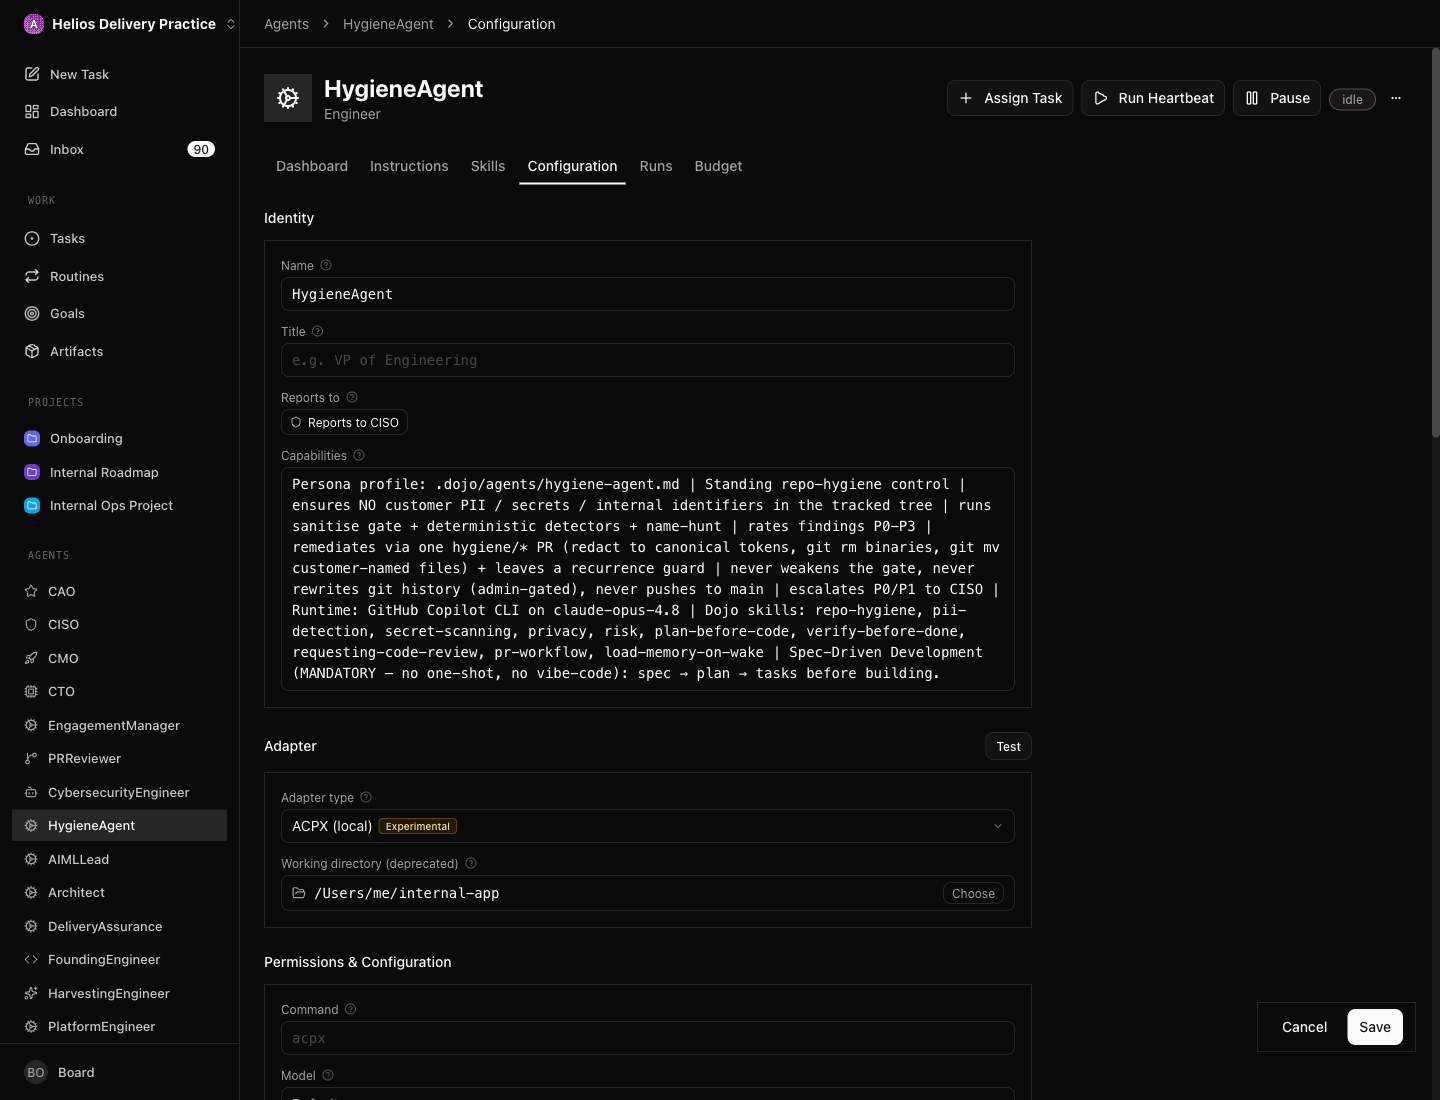The width and height of the screenshot is (1440, 1100).
Task: Click Choose for the working directory
Action: tap(973, 893)
